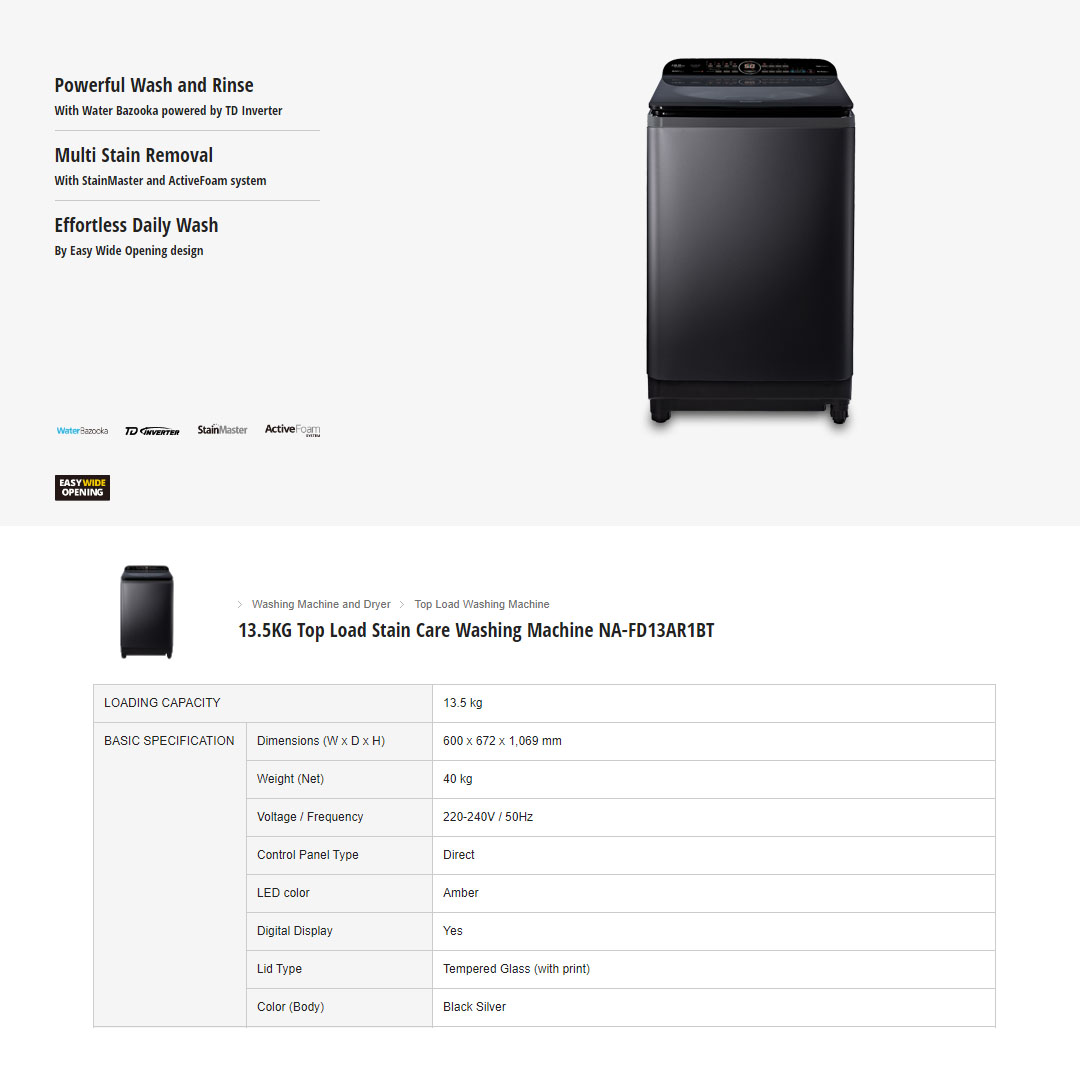Select the Multi Stain Removal heading
Screen dimensions: 1080x1080
pyautogui.click(x=134, y=156)
